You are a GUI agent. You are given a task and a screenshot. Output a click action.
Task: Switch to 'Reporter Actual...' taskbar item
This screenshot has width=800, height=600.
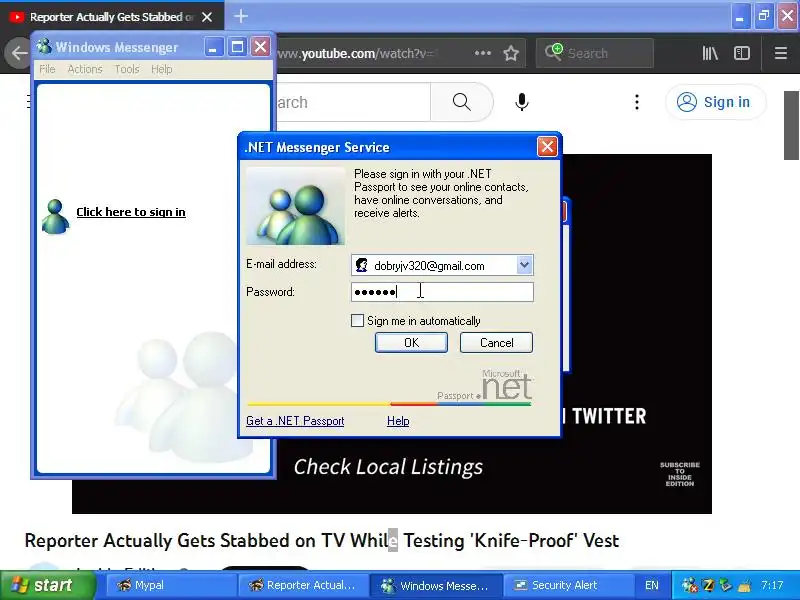pyautogui.click(x=303, y=585)
